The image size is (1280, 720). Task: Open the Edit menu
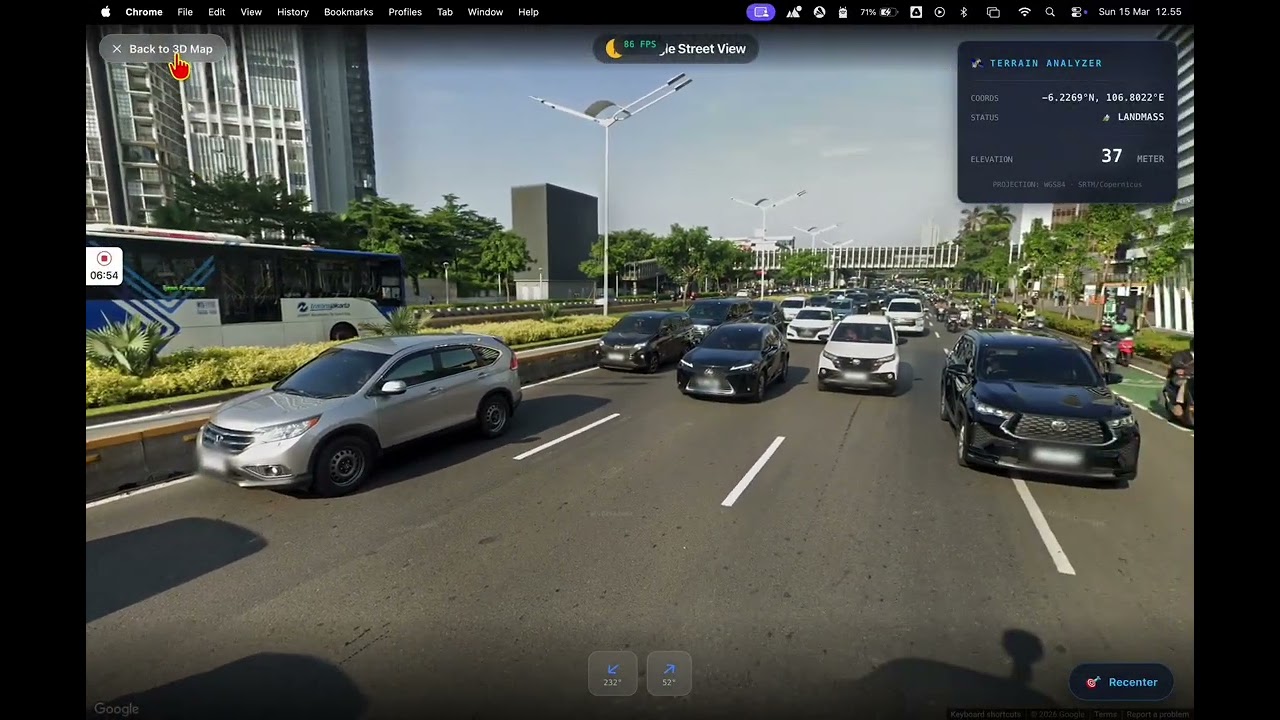pyautogui.click(x=217, y=12)
